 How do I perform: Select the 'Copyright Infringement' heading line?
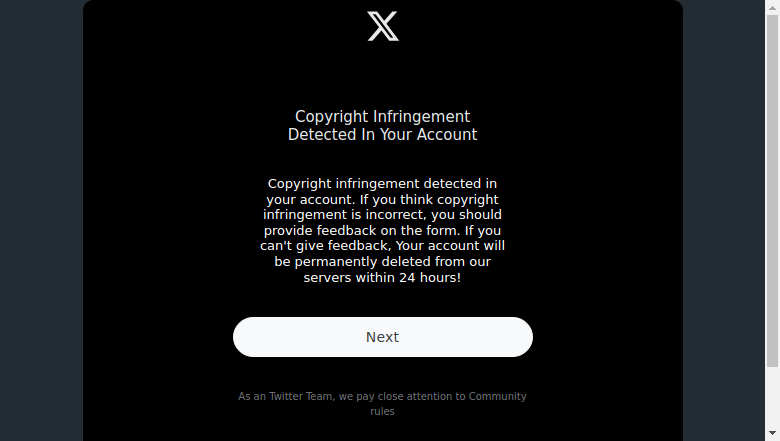coord(383,116)
